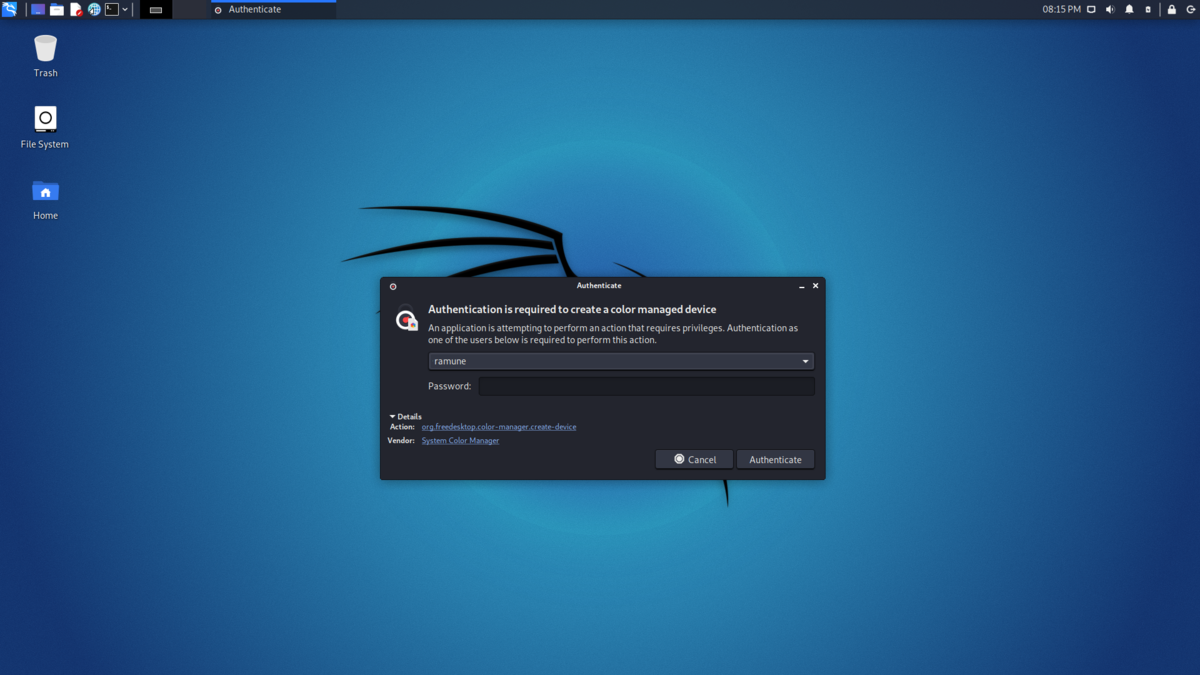
Task: Focus the Password input field
Action: 646,386
